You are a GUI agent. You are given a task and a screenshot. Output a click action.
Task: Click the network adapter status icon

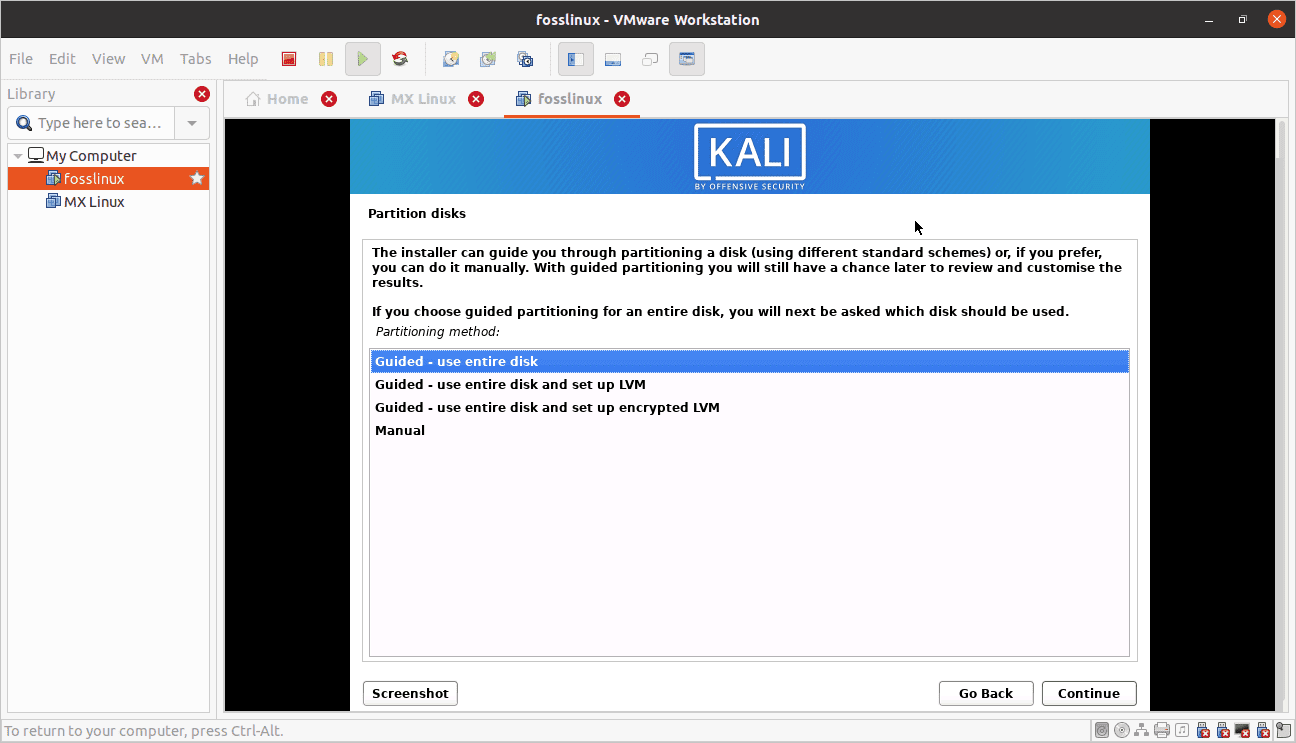click(1142, 731)
